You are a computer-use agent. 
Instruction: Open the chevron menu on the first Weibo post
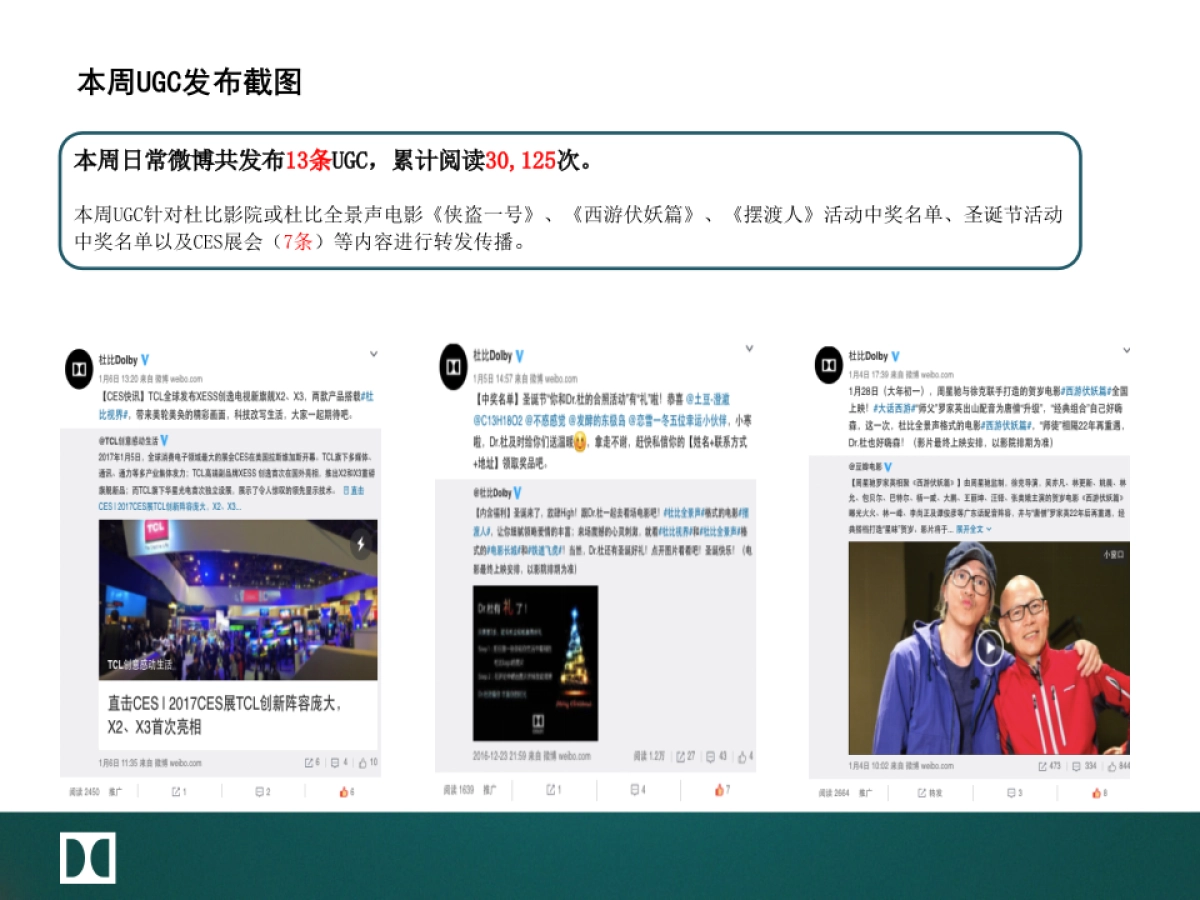(374, 354)
